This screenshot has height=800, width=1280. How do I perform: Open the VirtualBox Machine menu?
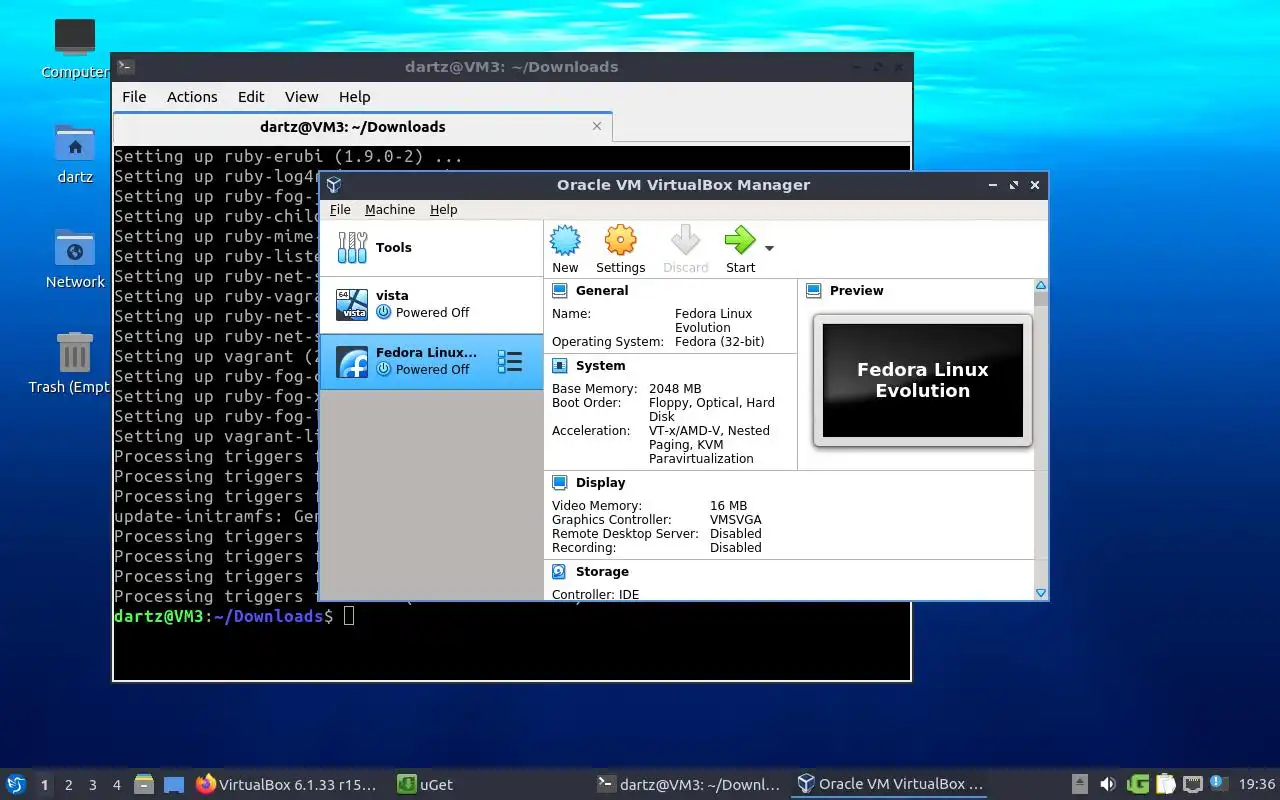pos(390,209)
